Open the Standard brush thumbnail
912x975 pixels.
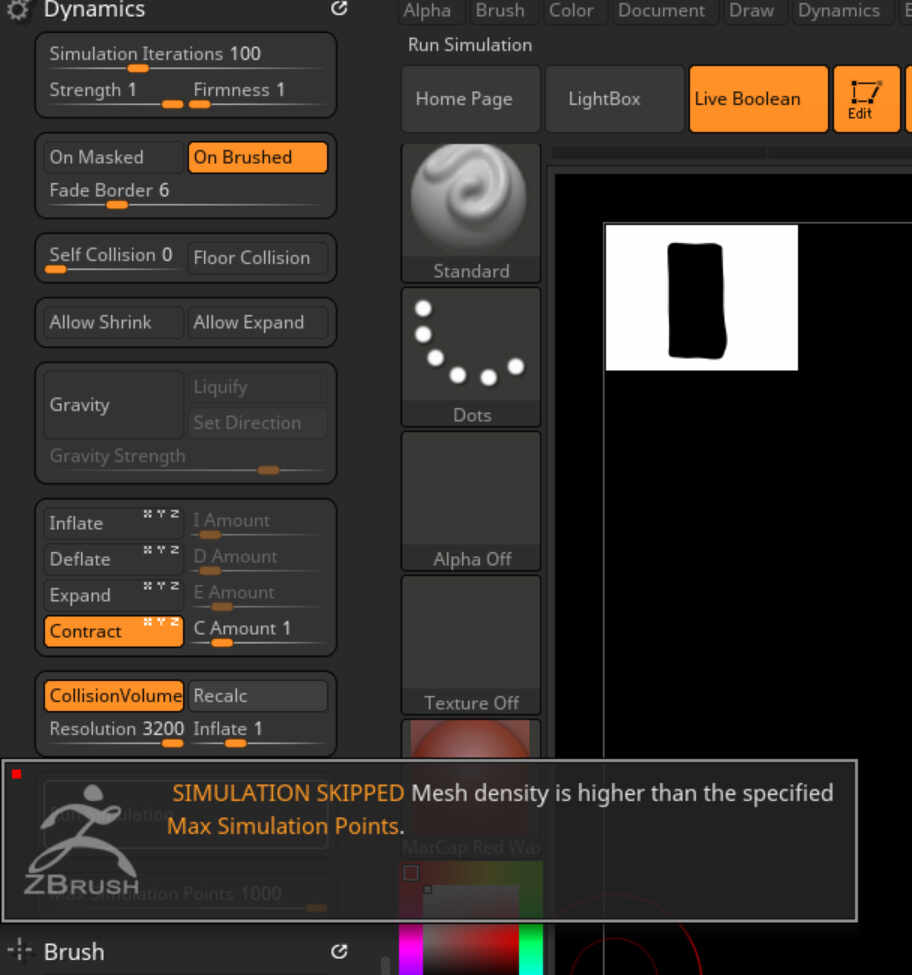(x=471, y=213)
